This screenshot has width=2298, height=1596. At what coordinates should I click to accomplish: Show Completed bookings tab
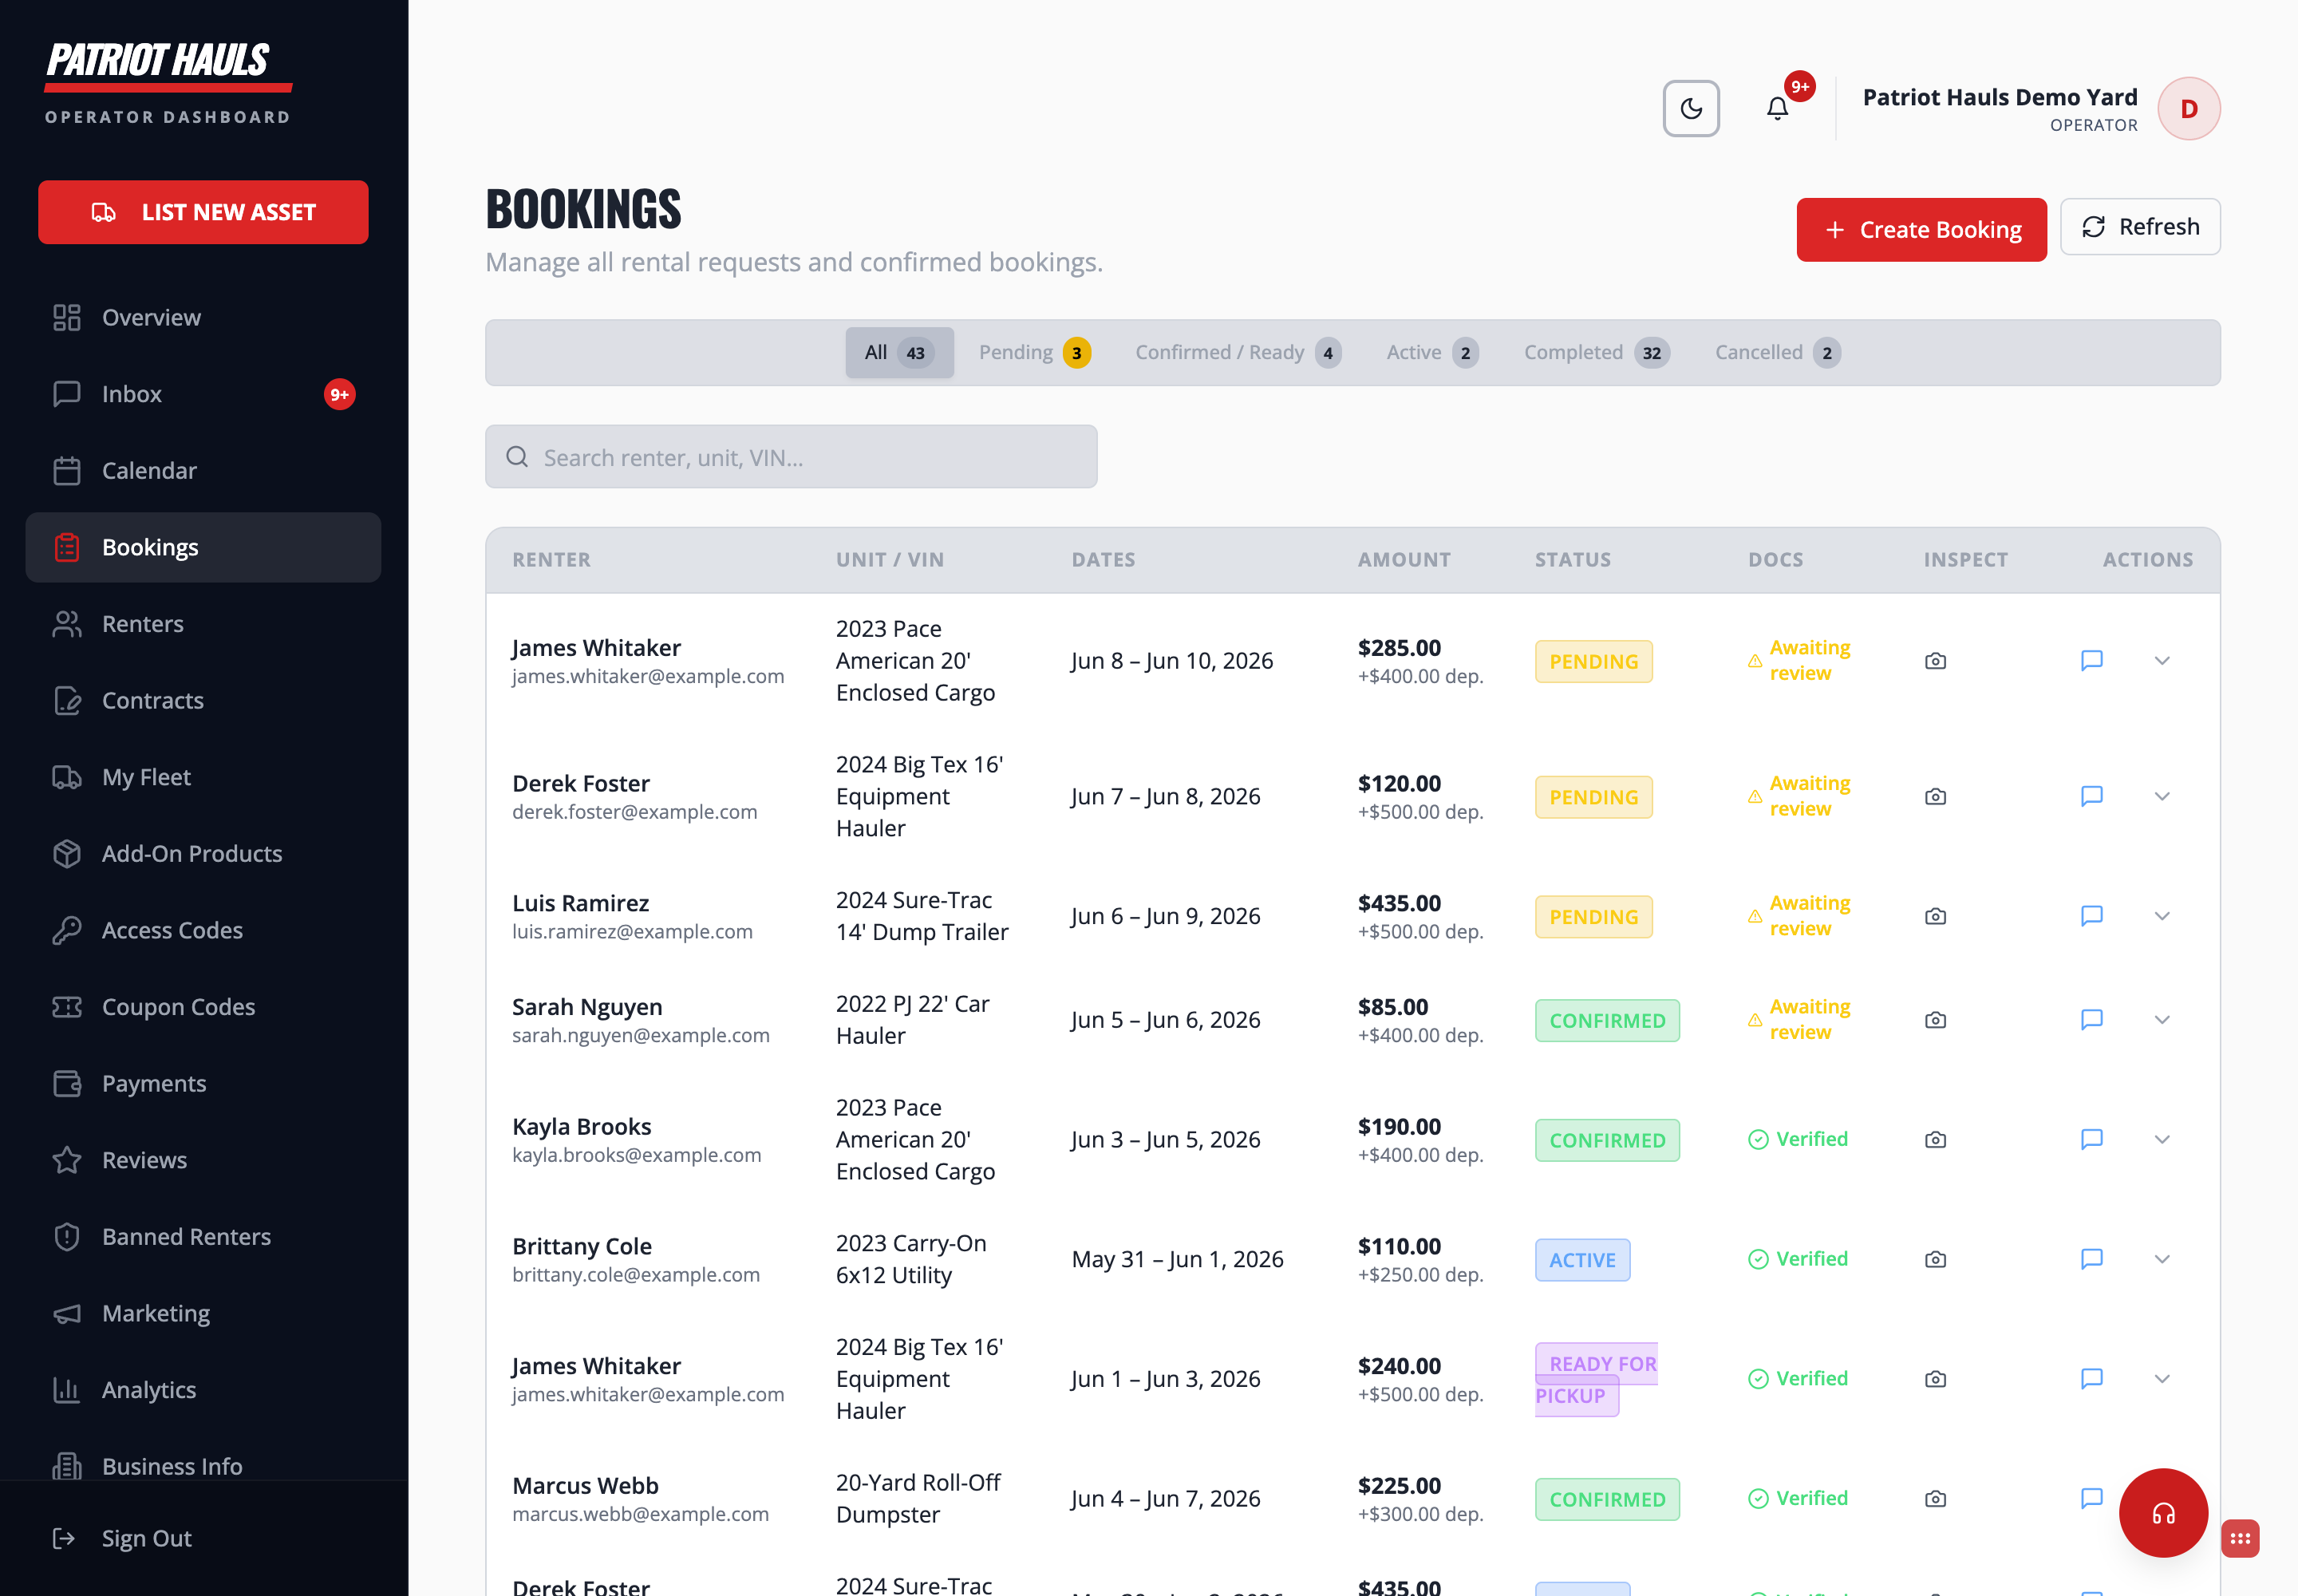tap(1597, 353)
